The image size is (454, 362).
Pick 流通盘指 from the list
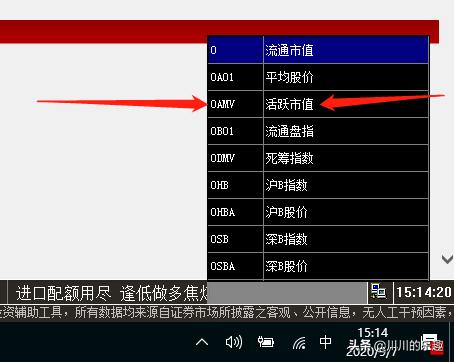[x=318, y=131]
